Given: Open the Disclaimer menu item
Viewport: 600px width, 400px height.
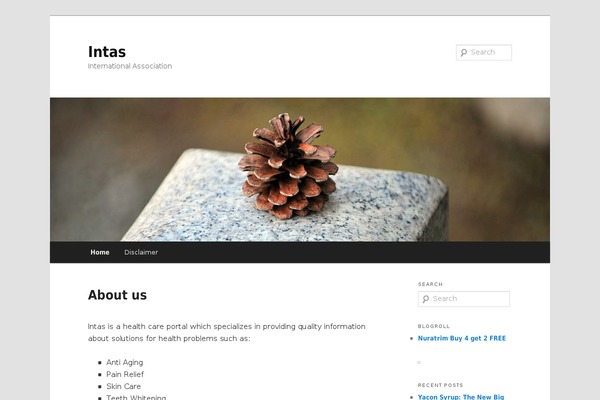Looking at the screenshot, I should 141,252.
